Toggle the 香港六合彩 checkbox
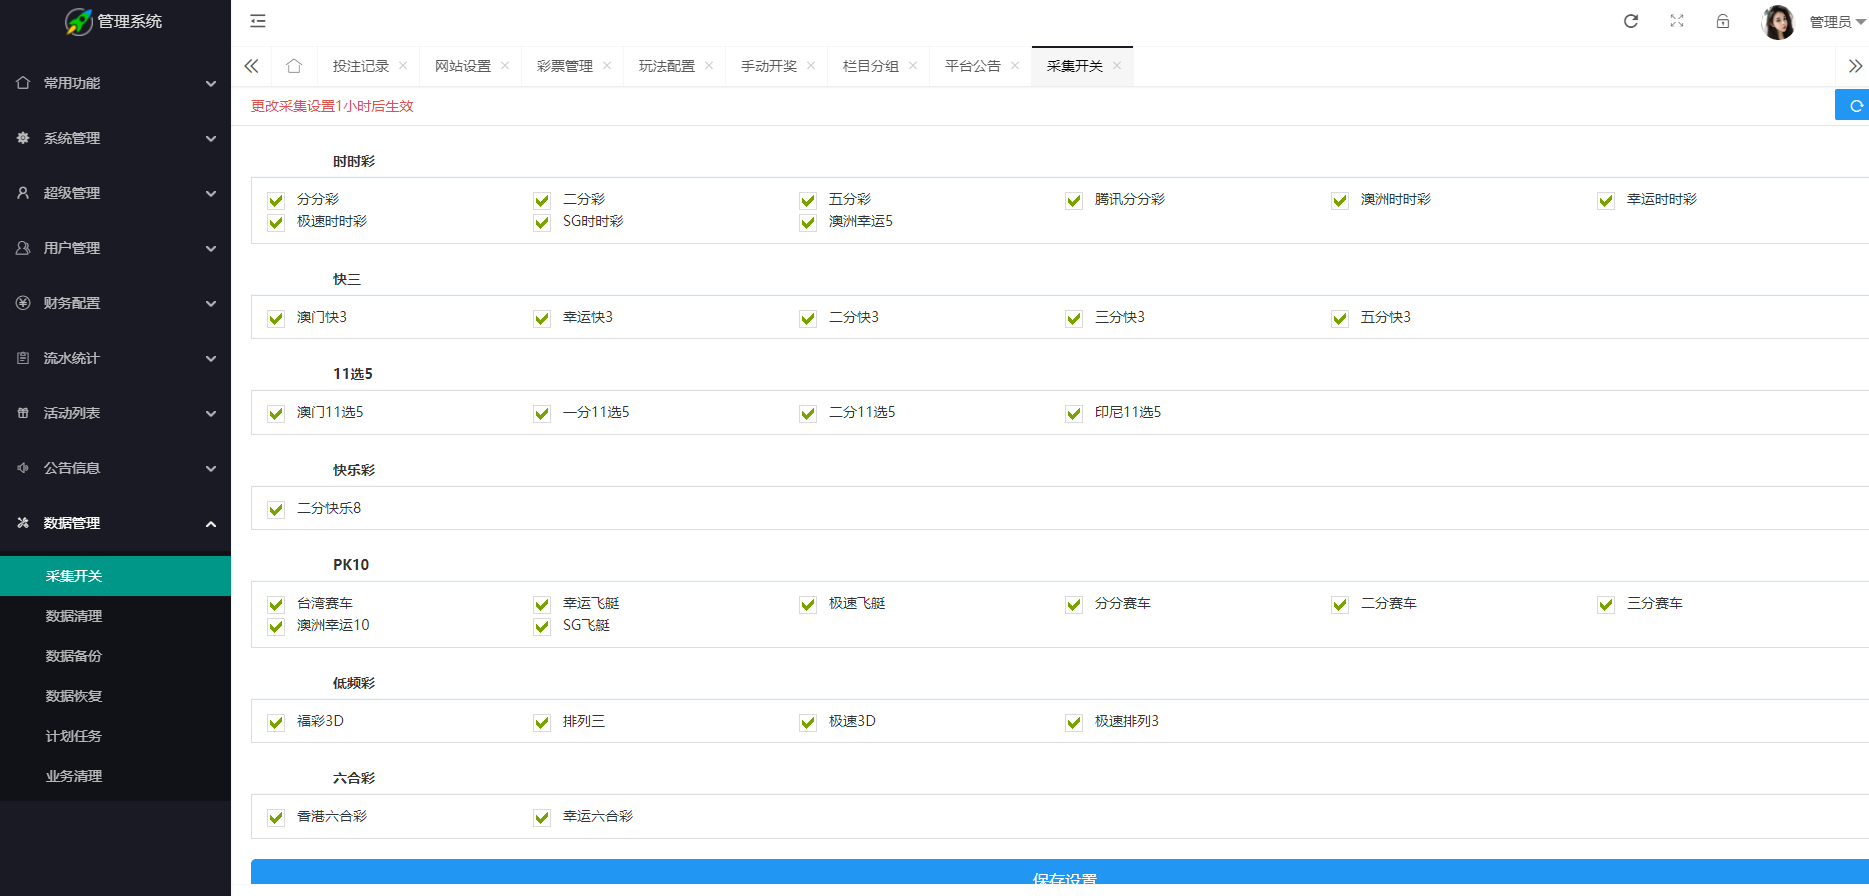The width and height of the screenshot is (1869, 896). [x=276, y=817]
